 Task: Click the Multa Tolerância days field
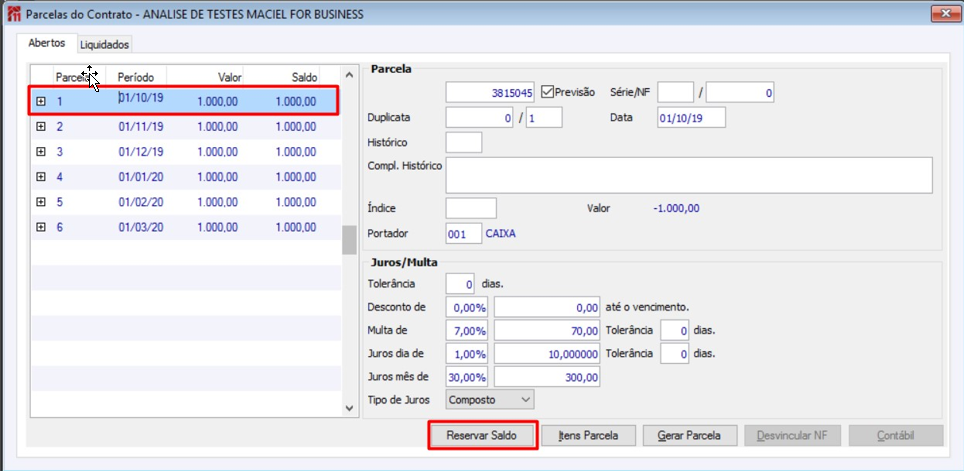pyautogui.click(x=674, y=331)
